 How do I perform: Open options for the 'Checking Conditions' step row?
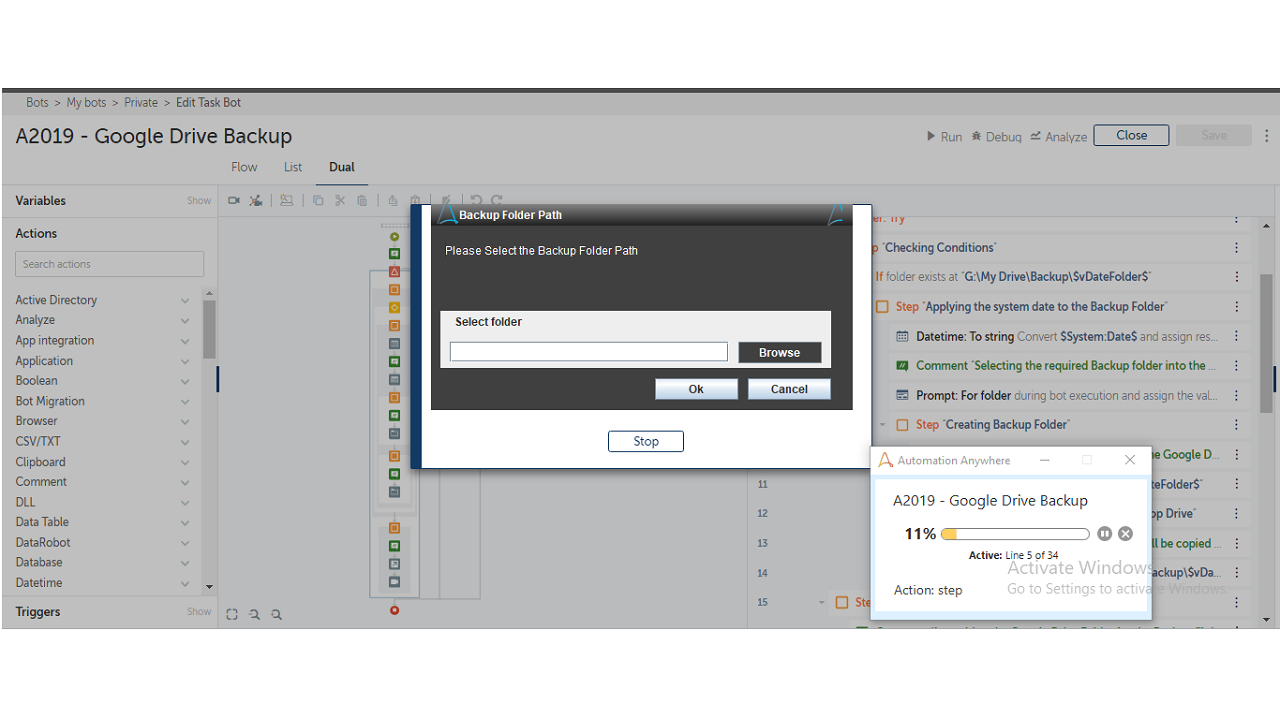click(x=1237, y=248)
